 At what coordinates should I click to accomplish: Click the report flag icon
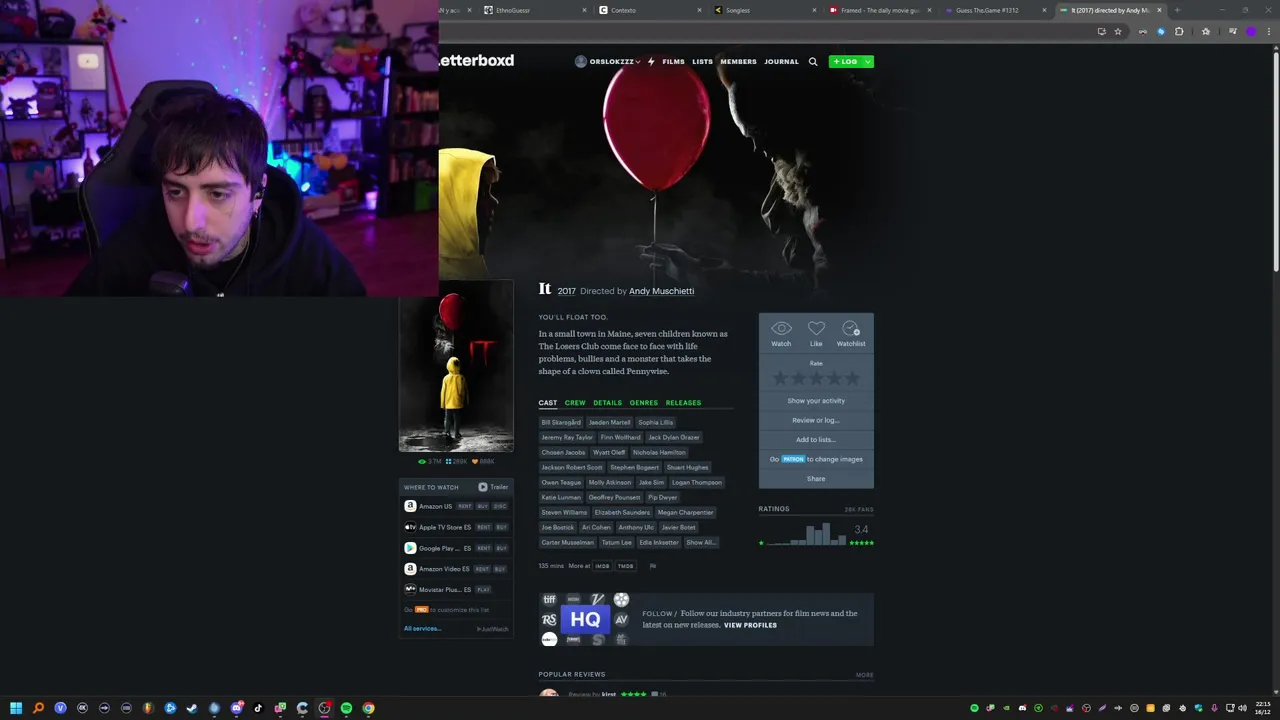(x=653, y=566)
